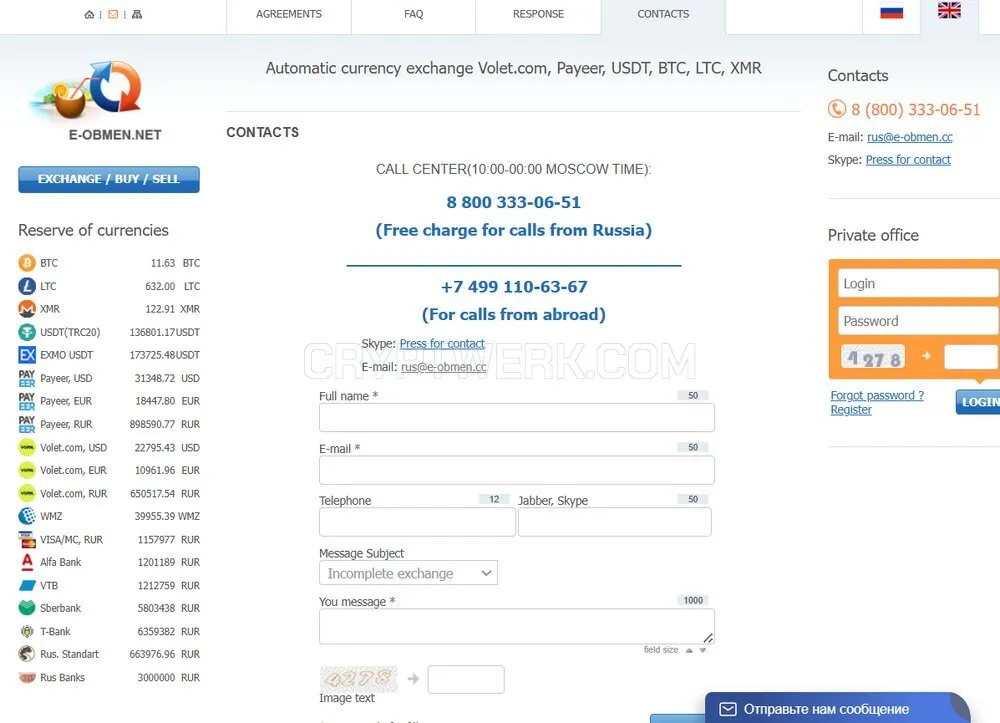Click the home icon in the header

89,14
